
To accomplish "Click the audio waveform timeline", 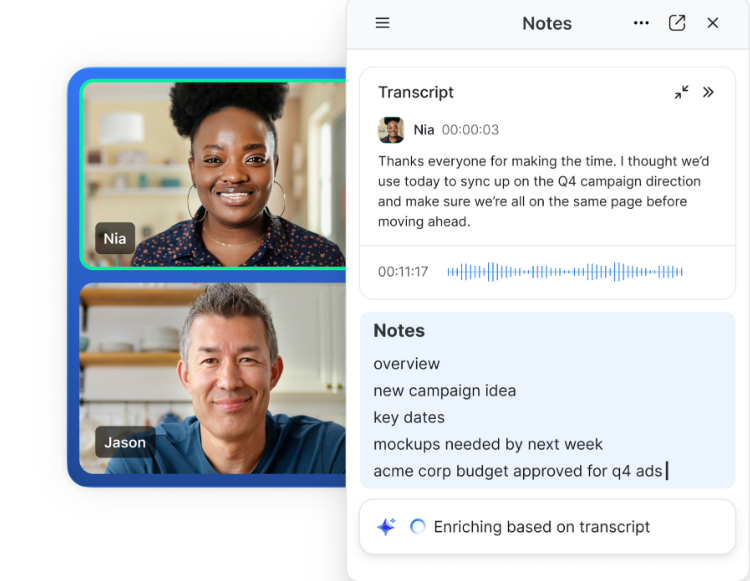I will (565, 272).
